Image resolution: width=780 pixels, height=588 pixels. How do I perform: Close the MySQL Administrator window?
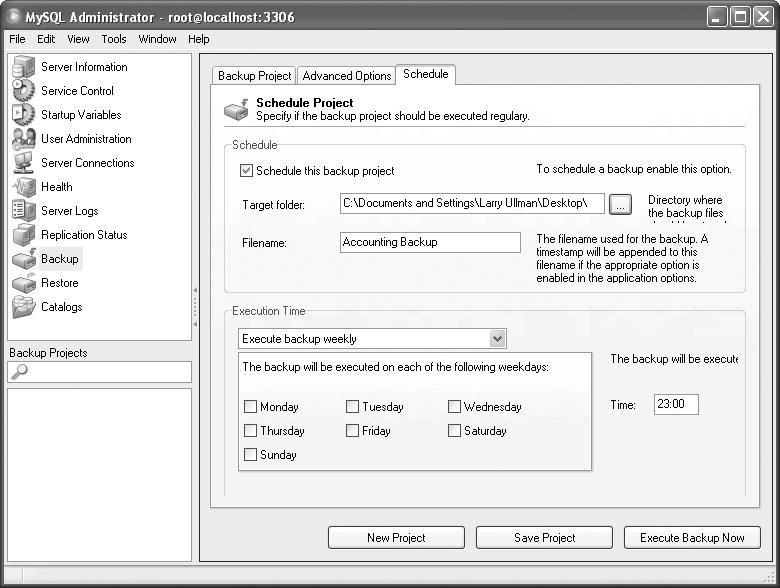[763, 17]
